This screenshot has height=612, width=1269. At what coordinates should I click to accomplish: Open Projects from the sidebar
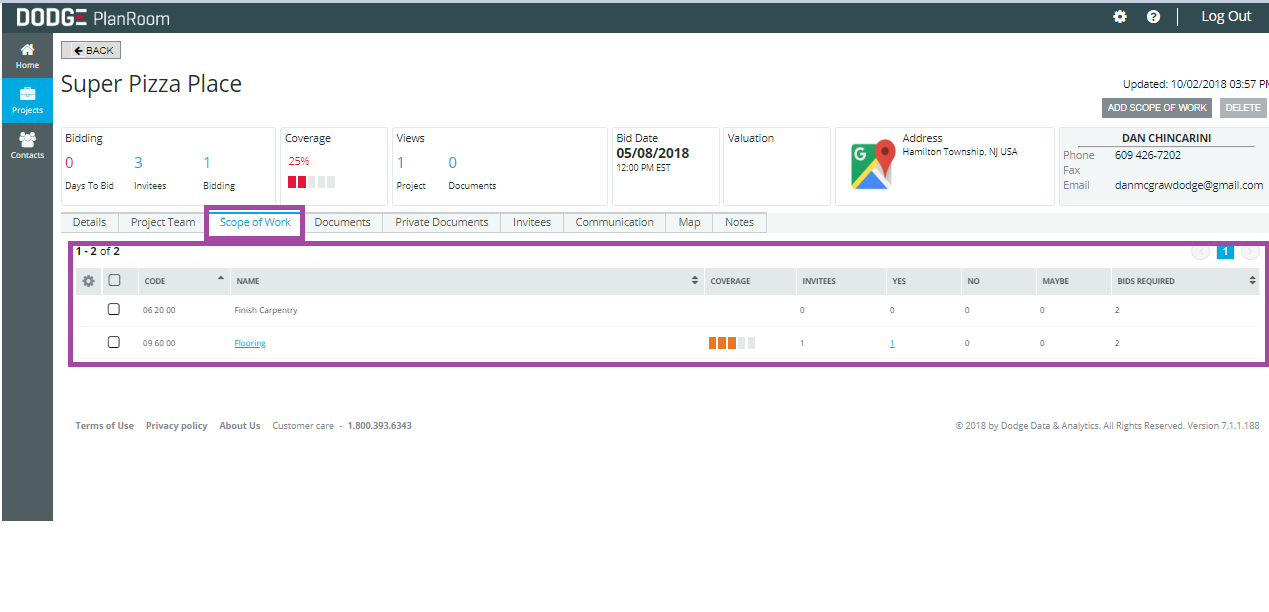(x=27, y=100)
